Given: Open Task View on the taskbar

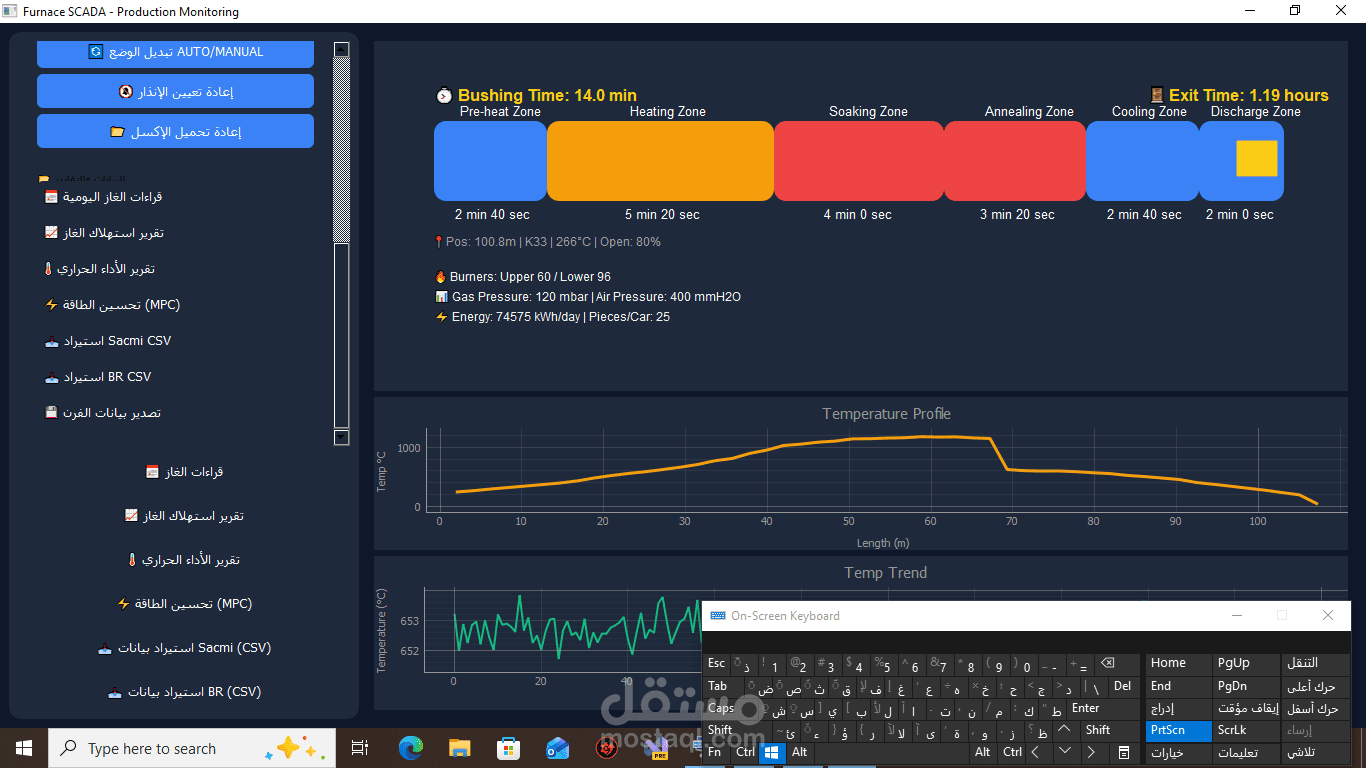Looking at the screenshot, I should [360, 748].
